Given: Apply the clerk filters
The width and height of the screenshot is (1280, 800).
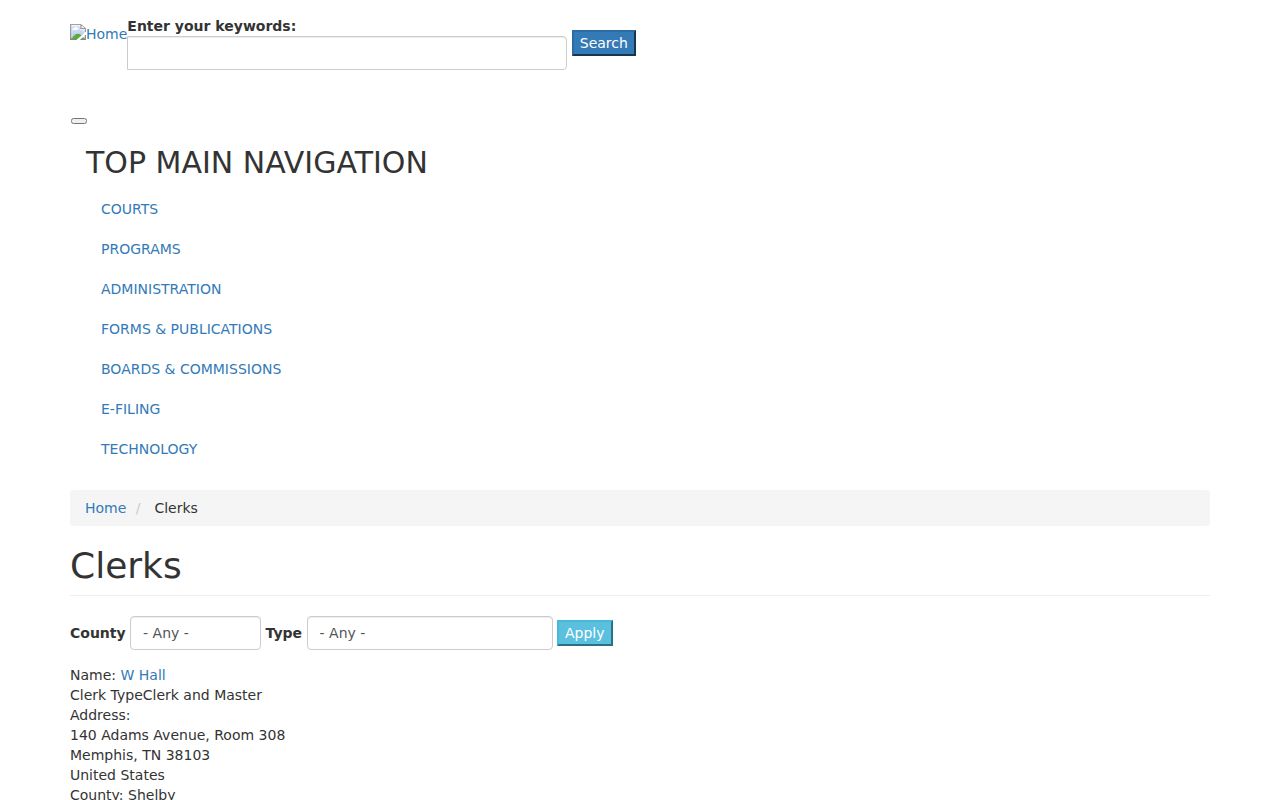Looking at the screenshot, I should [x=585, y=633].
